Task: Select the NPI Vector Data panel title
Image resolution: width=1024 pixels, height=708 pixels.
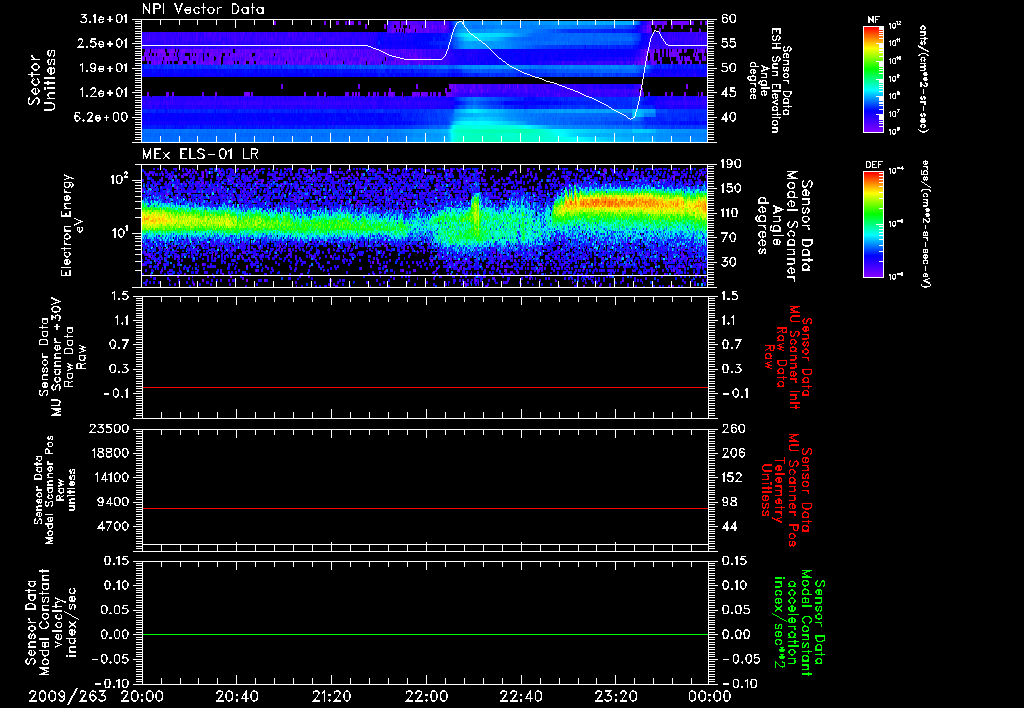Action: pyautogui.click(x=203, y=9)
